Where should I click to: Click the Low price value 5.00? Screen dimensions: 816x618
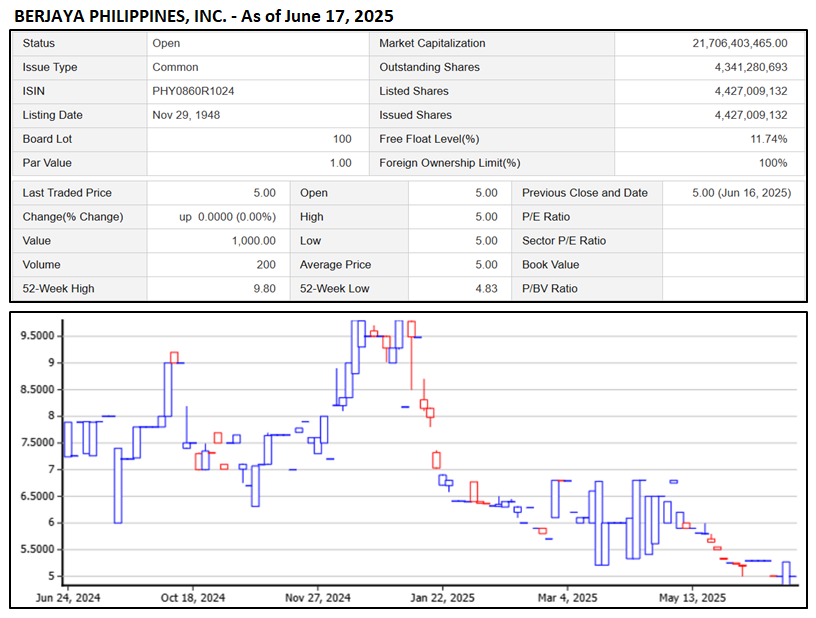tap(486, 241)
